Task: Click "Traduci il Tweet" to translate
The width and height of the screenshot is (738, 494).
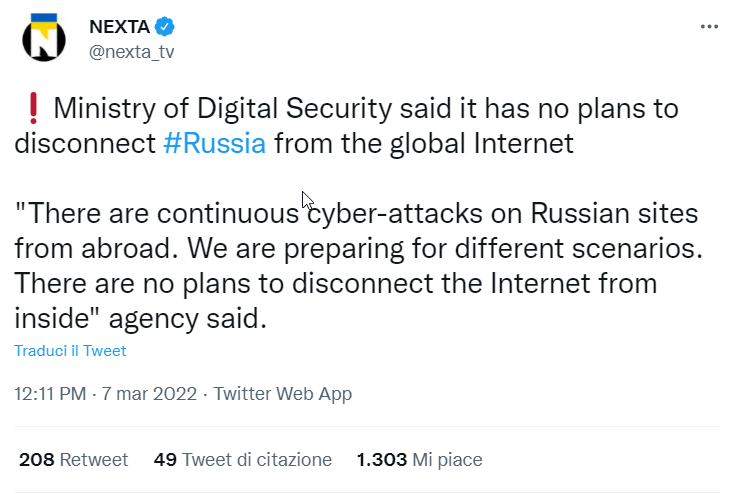Action: (x=70, y=351)
